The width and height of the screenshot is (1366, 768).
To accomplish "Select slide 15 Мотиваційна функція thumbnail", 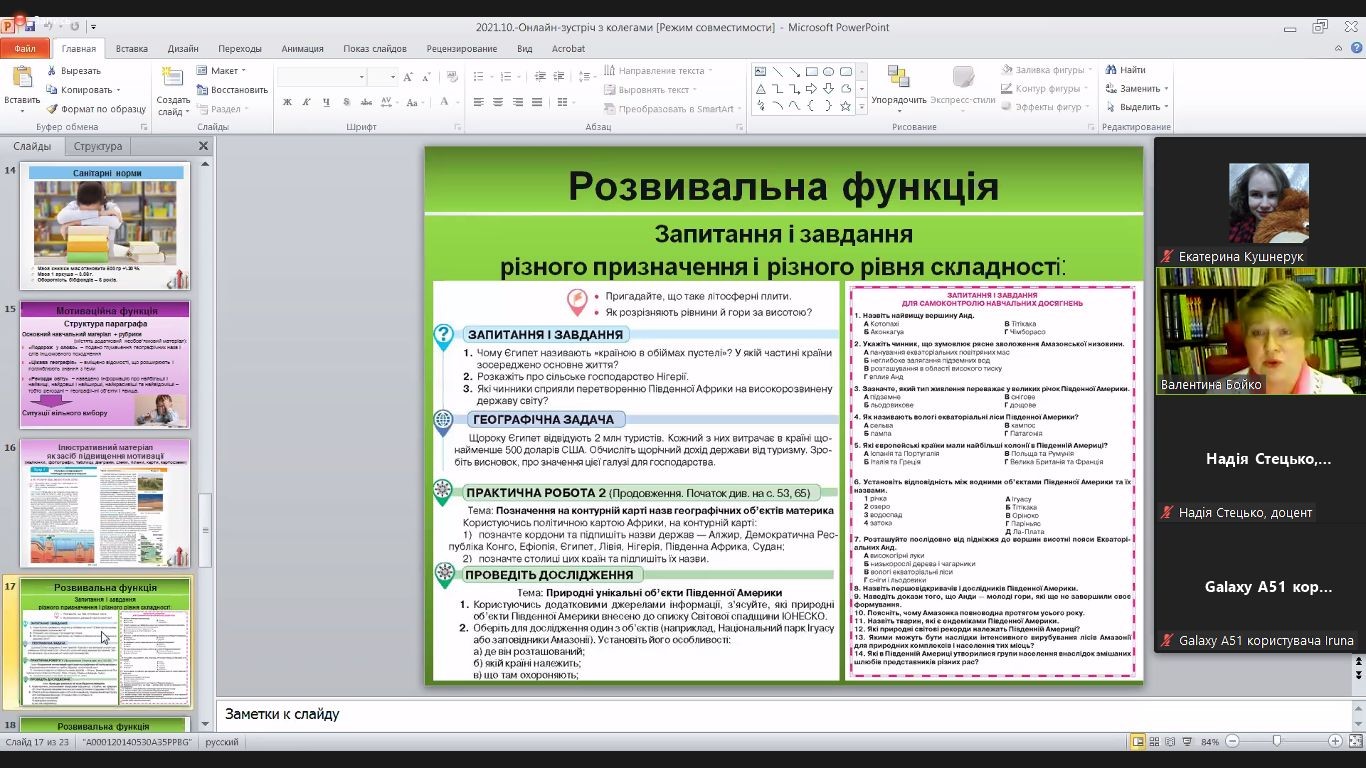I will coord(105,364).
